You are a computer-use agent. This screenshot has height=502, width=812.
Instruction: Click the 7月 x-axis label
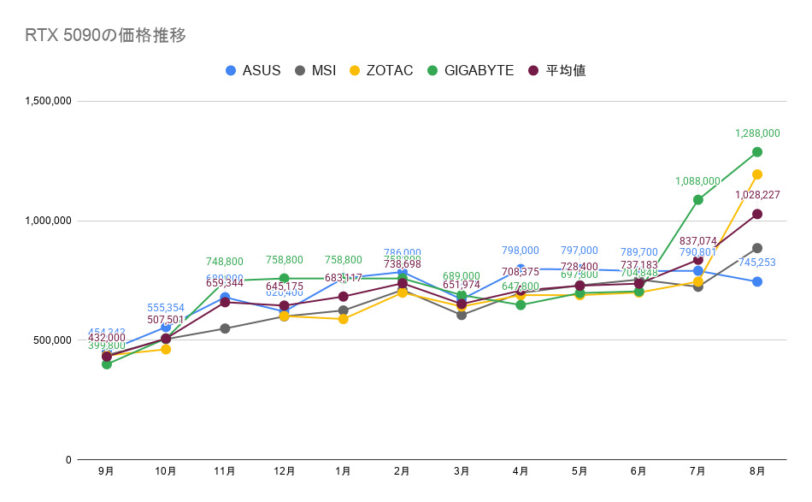click(x=698, y=471)
